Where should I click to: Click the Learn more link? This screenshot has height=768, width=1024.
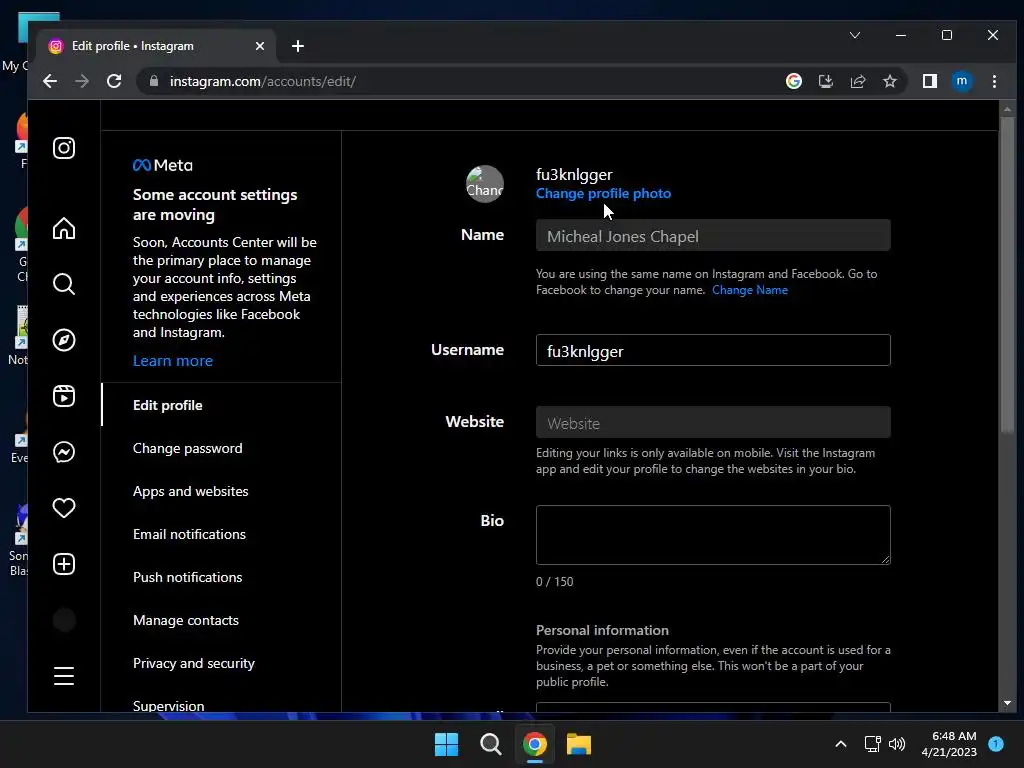172,360
